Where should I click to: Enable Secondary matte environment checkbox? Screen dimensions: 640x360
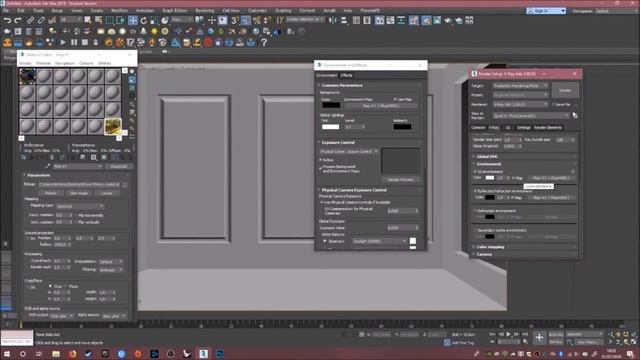tap(476, 230)
